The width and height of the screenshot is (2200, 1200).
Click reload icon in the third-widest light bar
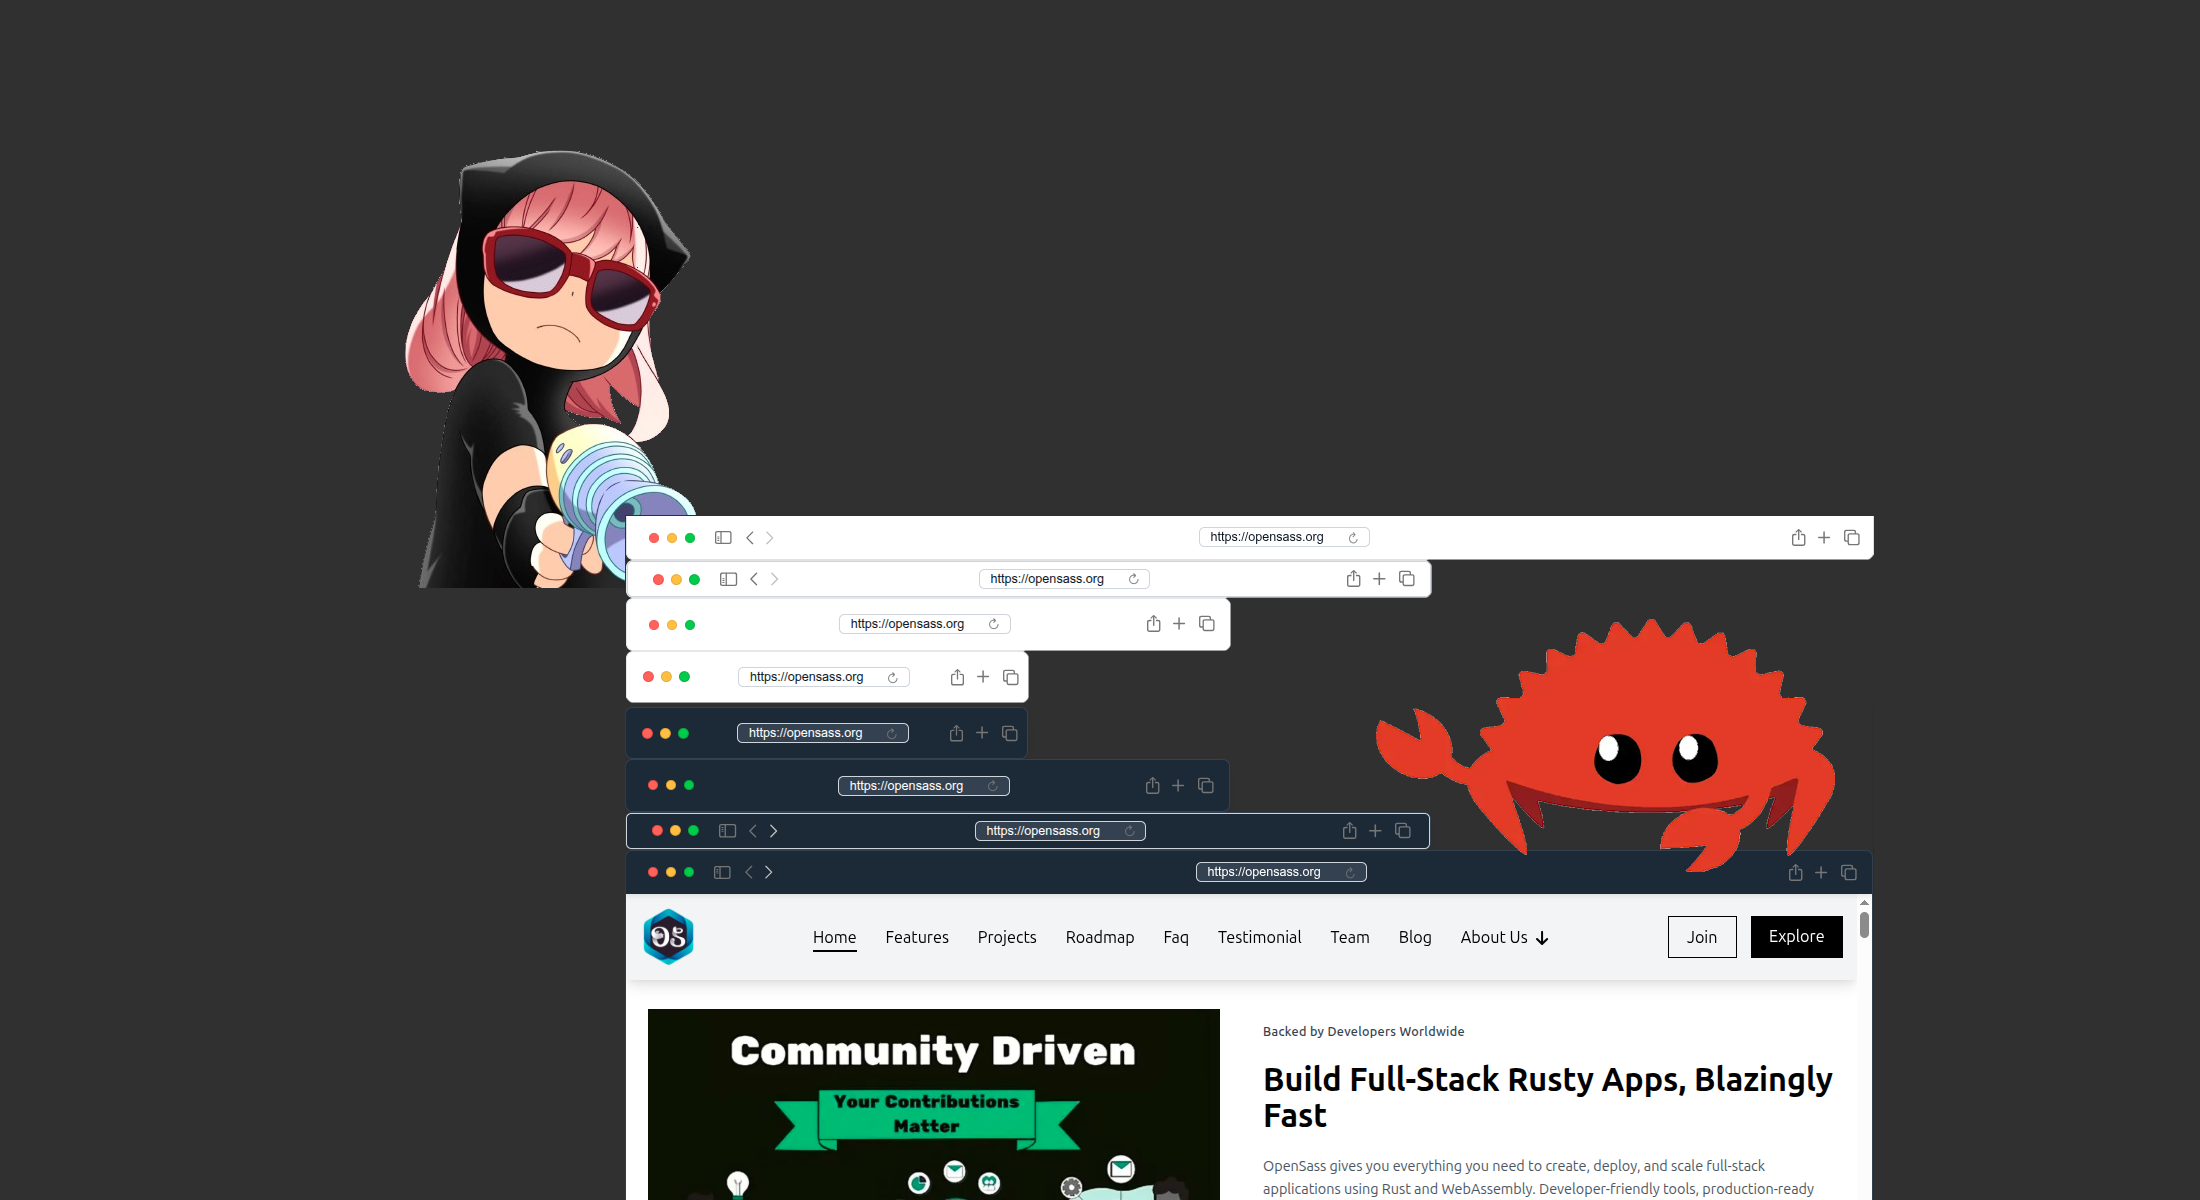pyautogui.click(x=993, y=624)
